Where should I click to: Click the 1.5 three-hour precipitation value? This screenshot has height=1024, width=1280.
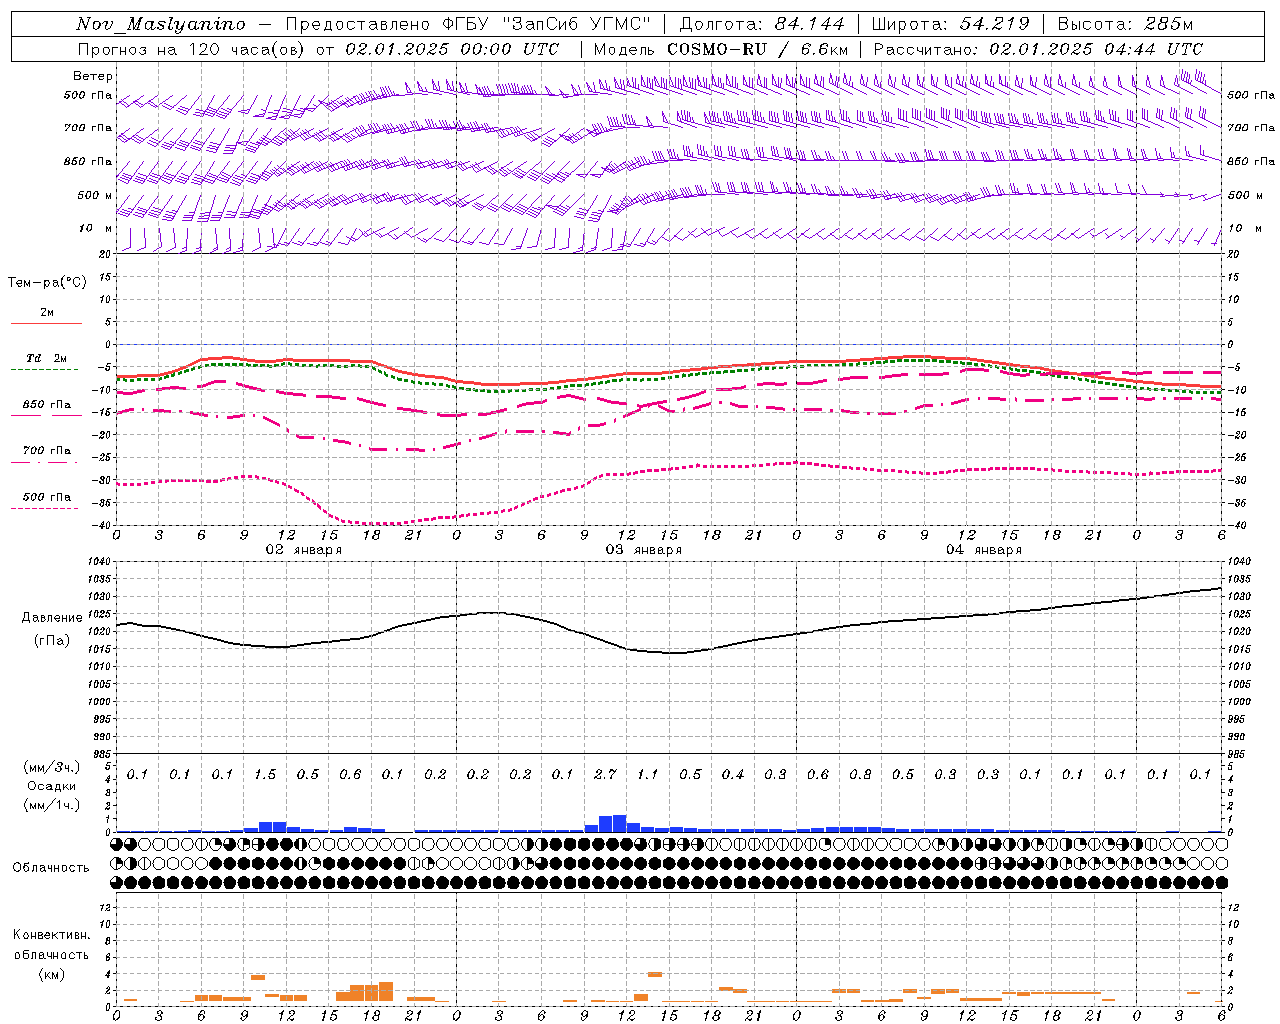coord(265,775)
